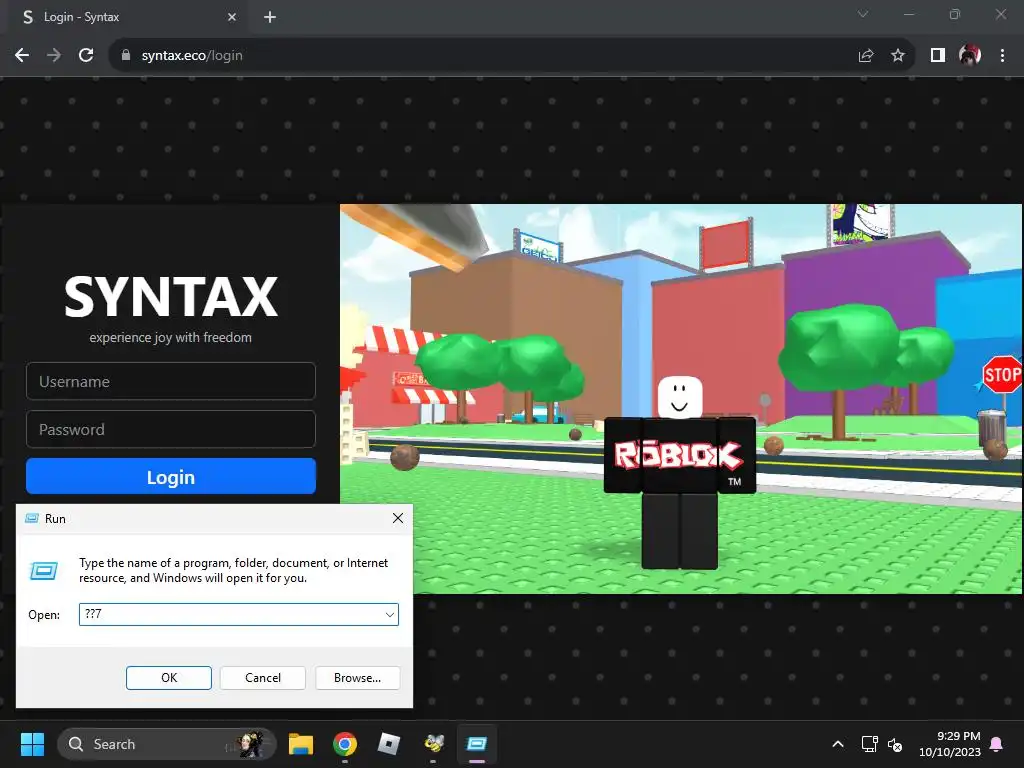
Task: Open a new browser tab
Action: [x=270, y=17]
